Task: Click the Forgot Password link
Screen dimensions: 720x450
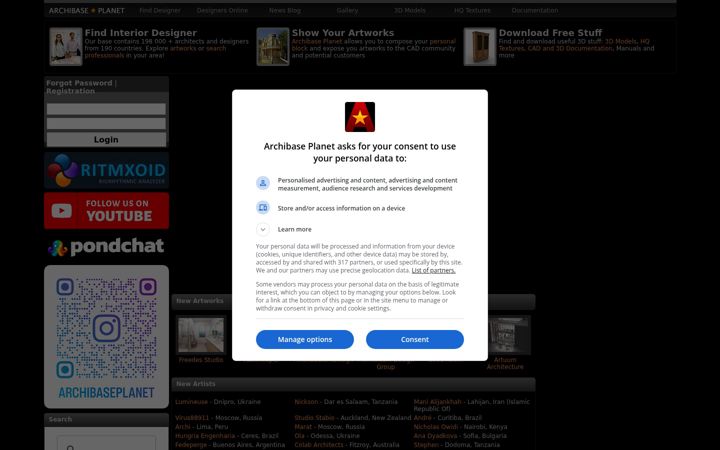Action: click(x=79, y=83)
